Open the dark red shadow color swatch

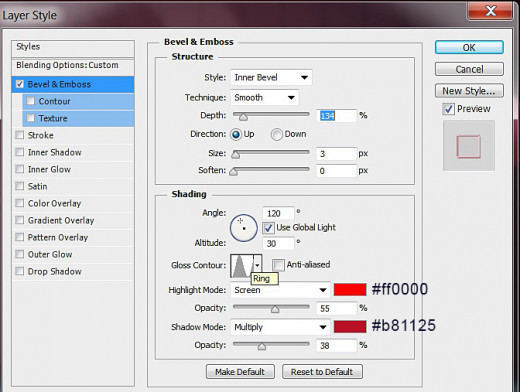tap(350, 327)
